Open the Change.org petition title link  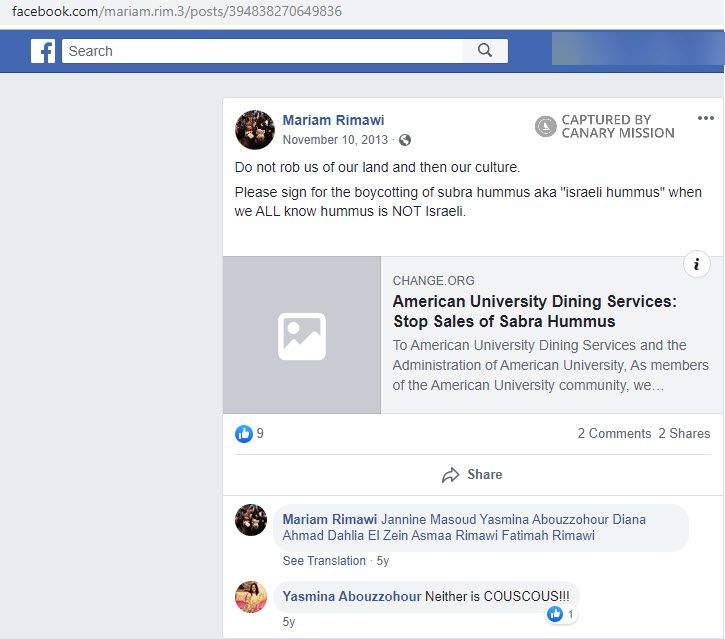coord(534,311)
